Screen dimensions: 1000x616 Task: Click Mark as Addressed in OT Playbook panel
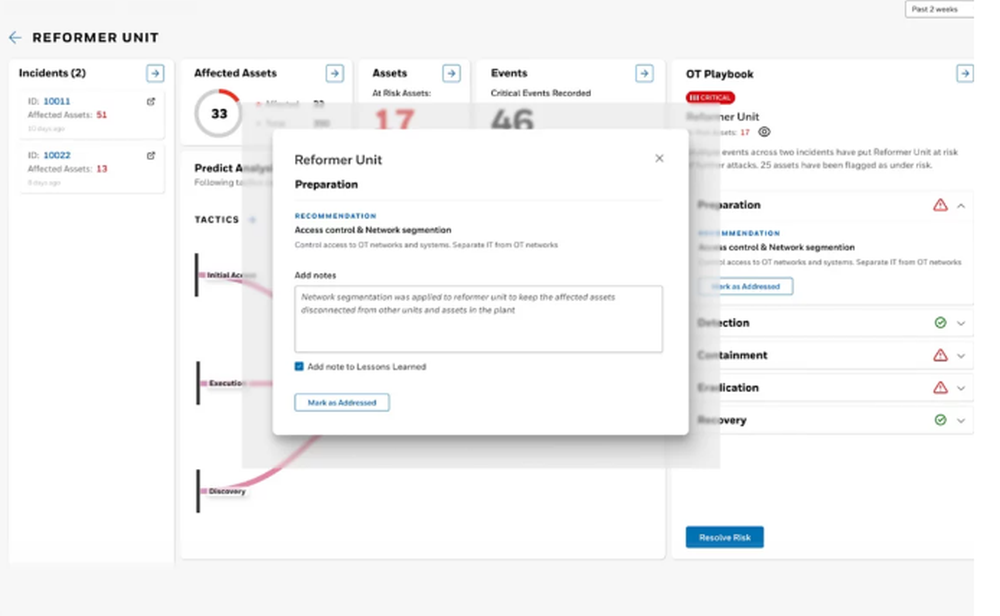[x=746, y=287]
